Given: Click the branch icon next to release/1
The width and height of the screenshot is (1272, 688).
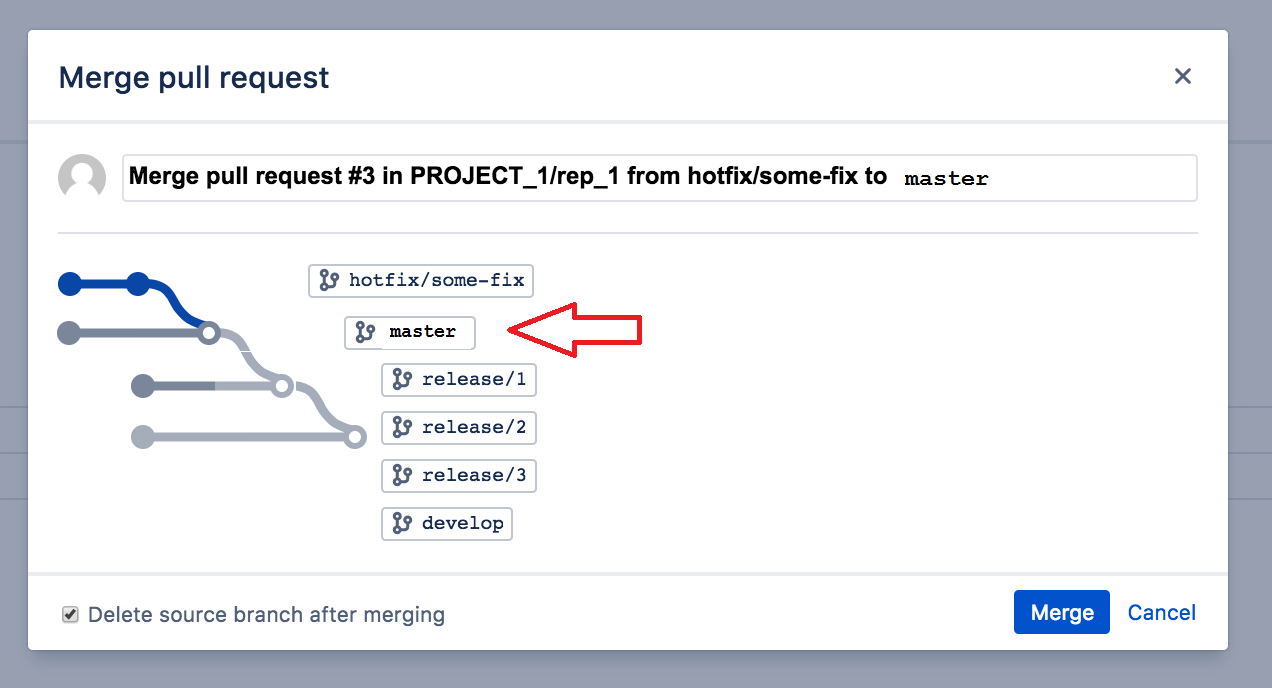Looking at the screenshot, I should click(402, 380).
